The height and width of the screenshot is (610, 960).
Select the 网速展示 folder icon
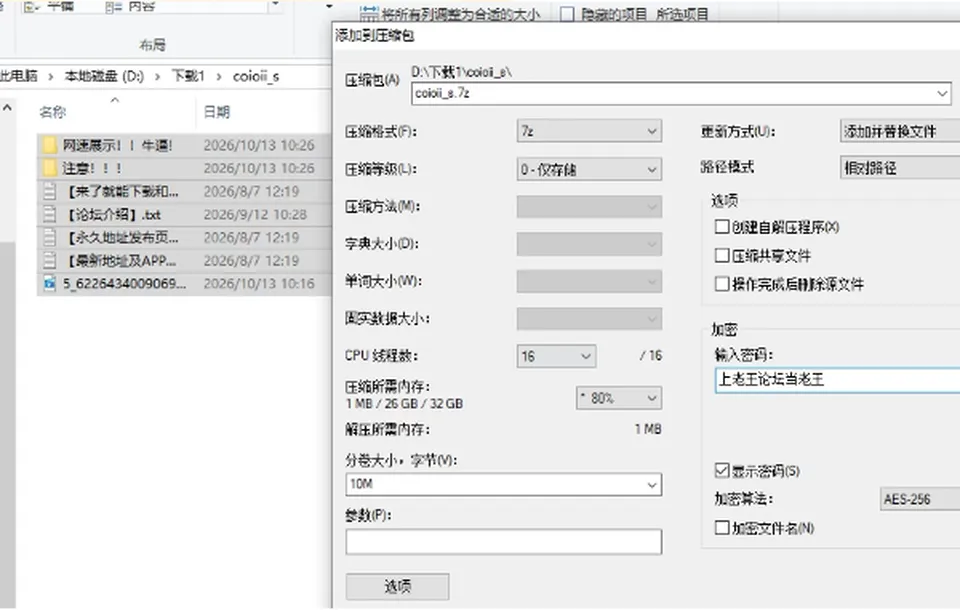coord(50,145)
